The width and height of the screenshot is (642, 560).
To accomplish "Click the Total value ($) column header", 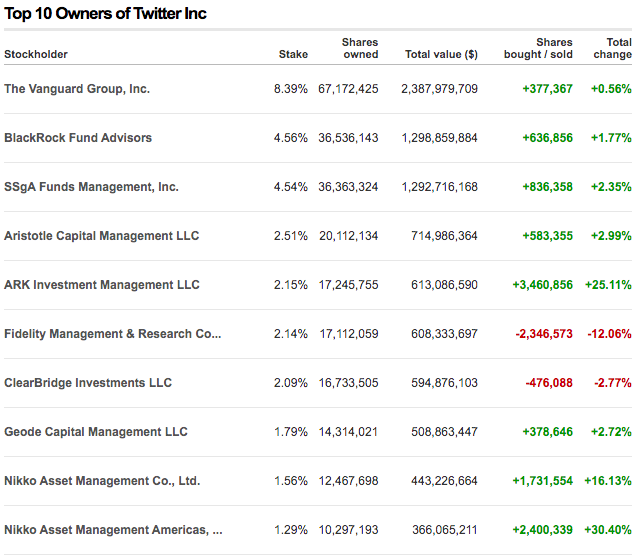I will point(441,54).
